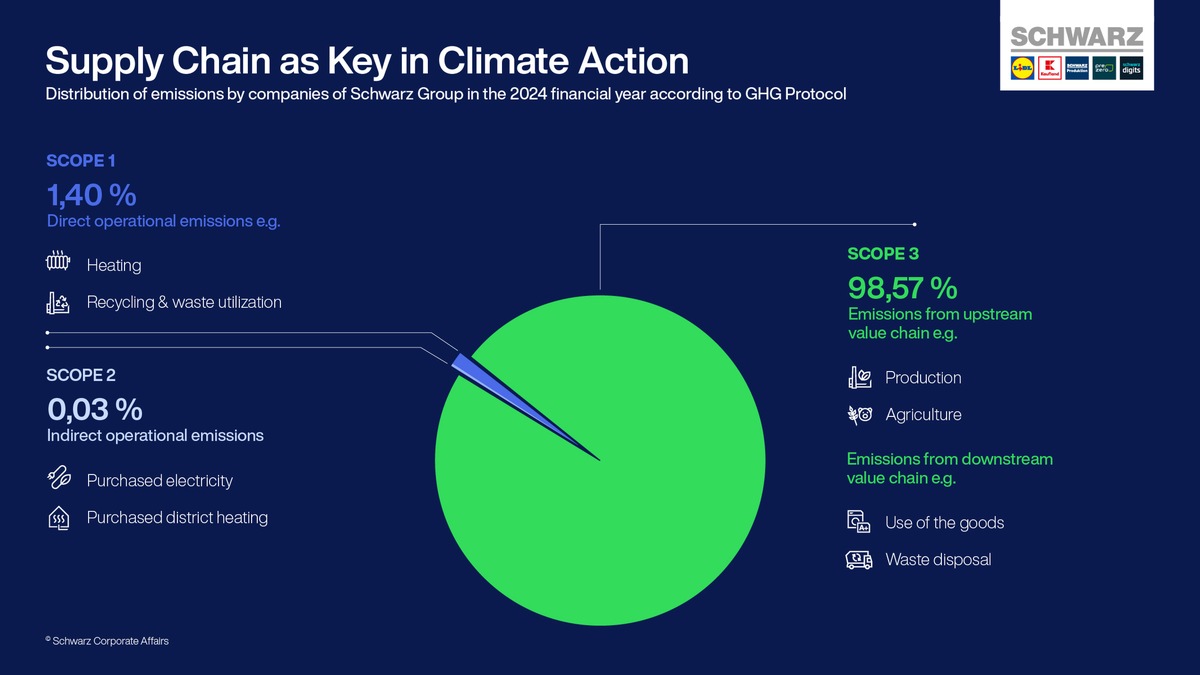Click the 0,03 % Scope 2 figure
This screenshot has height=675, width=1200.
94,410
